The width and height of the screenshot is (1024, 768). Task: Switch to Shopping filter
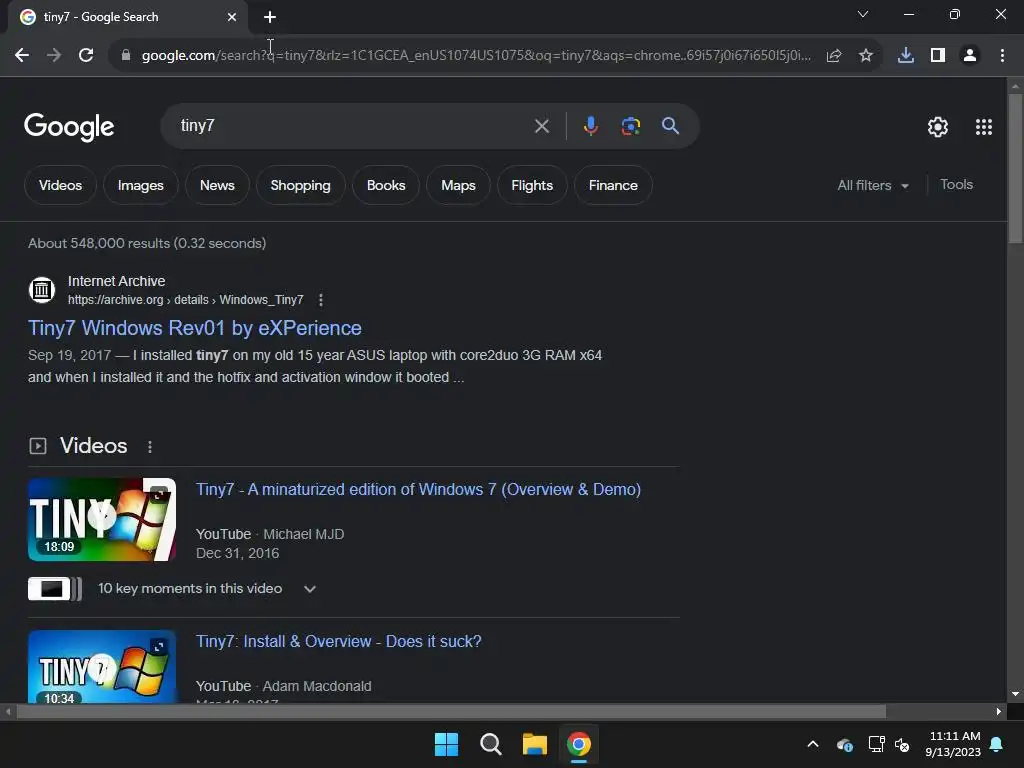(x=300, y=185)
